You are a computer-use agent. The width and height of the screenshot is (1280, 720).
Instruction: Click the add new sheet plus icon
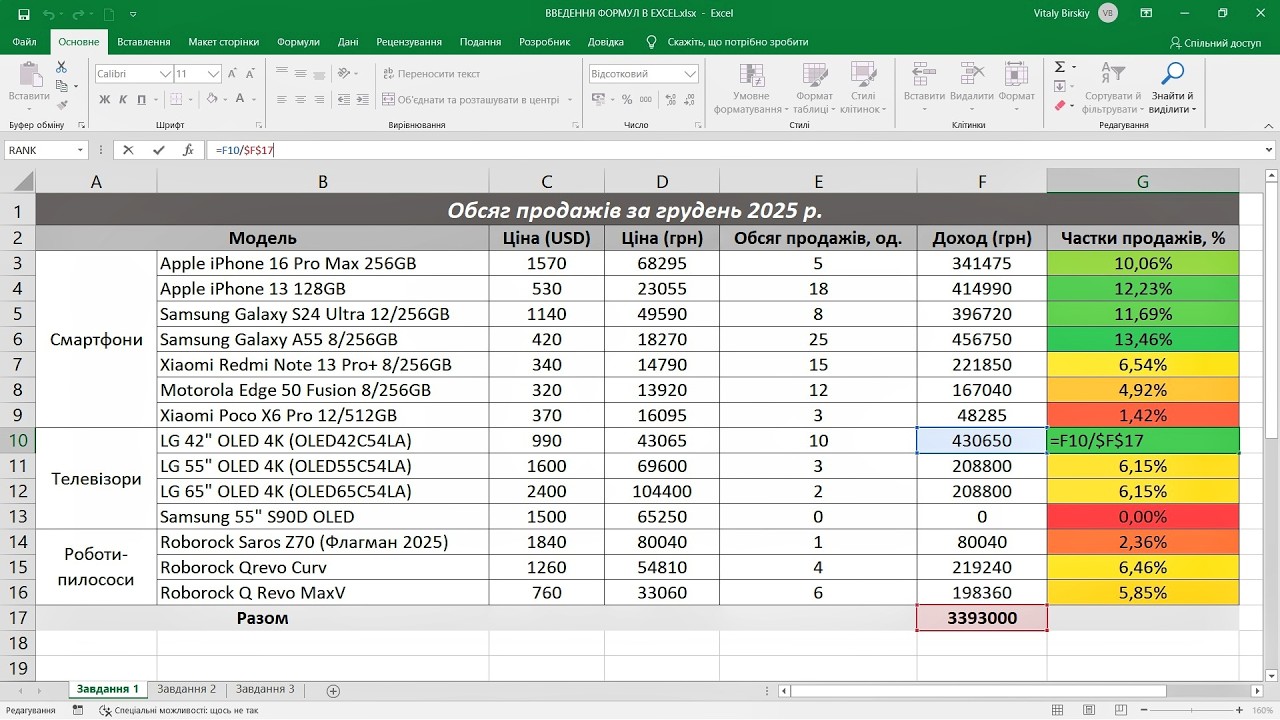coord(333,690)
